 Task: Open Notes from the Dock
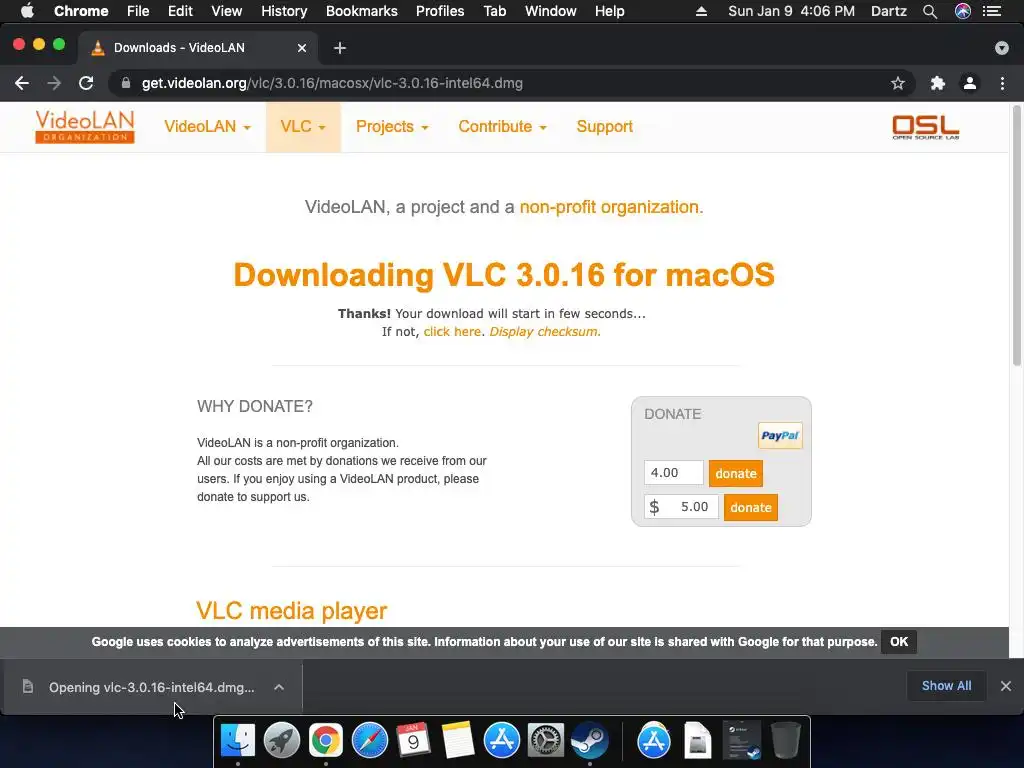pyautogui.click(x=457, y=741)
